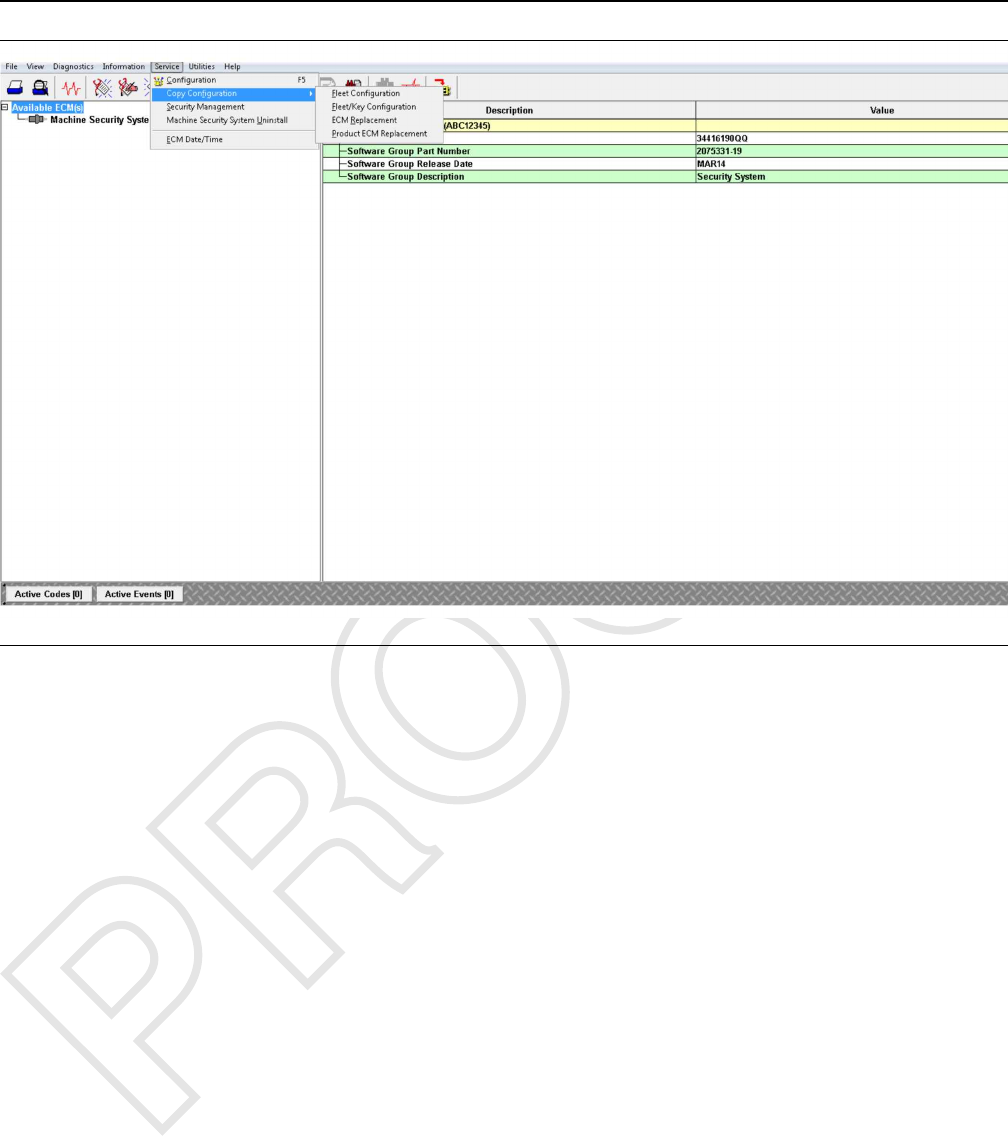
Task: Click the Configuration menu item icon
Action: 159,80
